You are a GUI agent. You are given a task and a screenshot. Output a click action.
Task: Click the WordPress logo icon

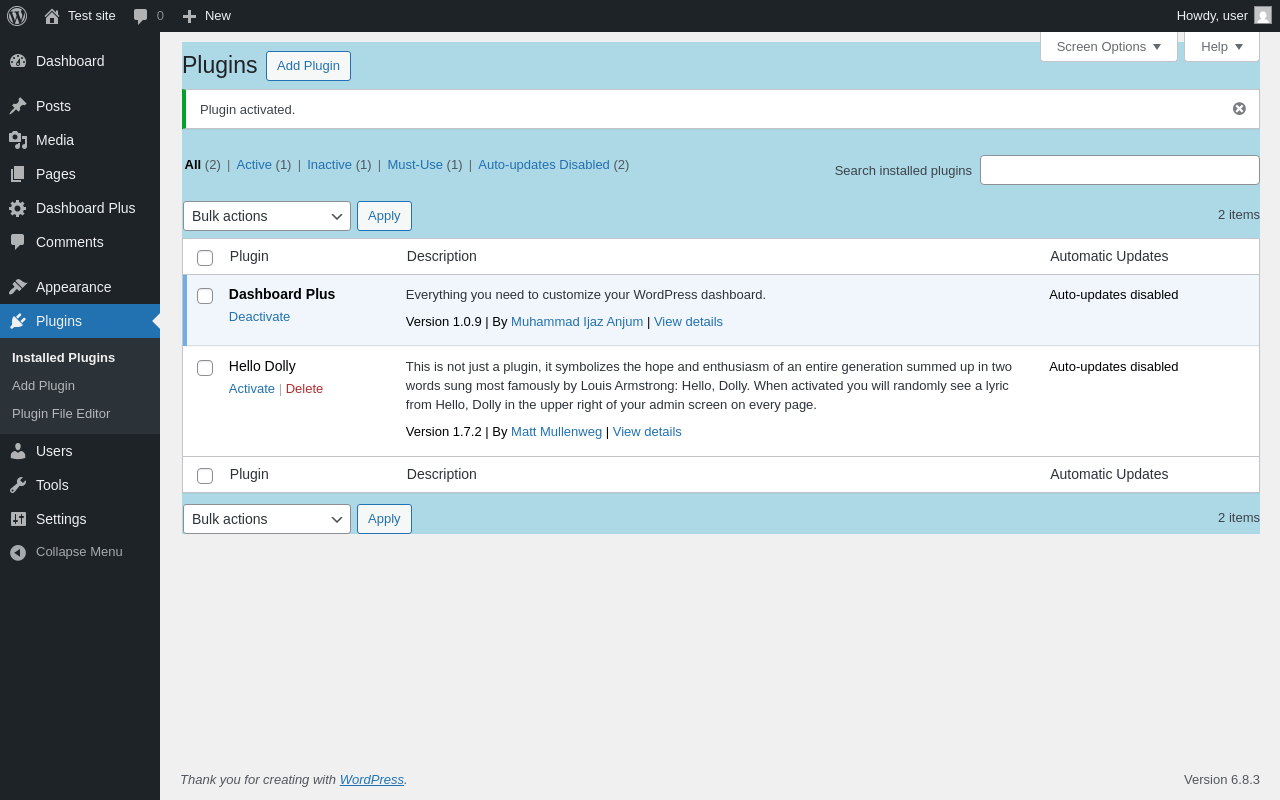pyautogui.click(x=17, y=16)
